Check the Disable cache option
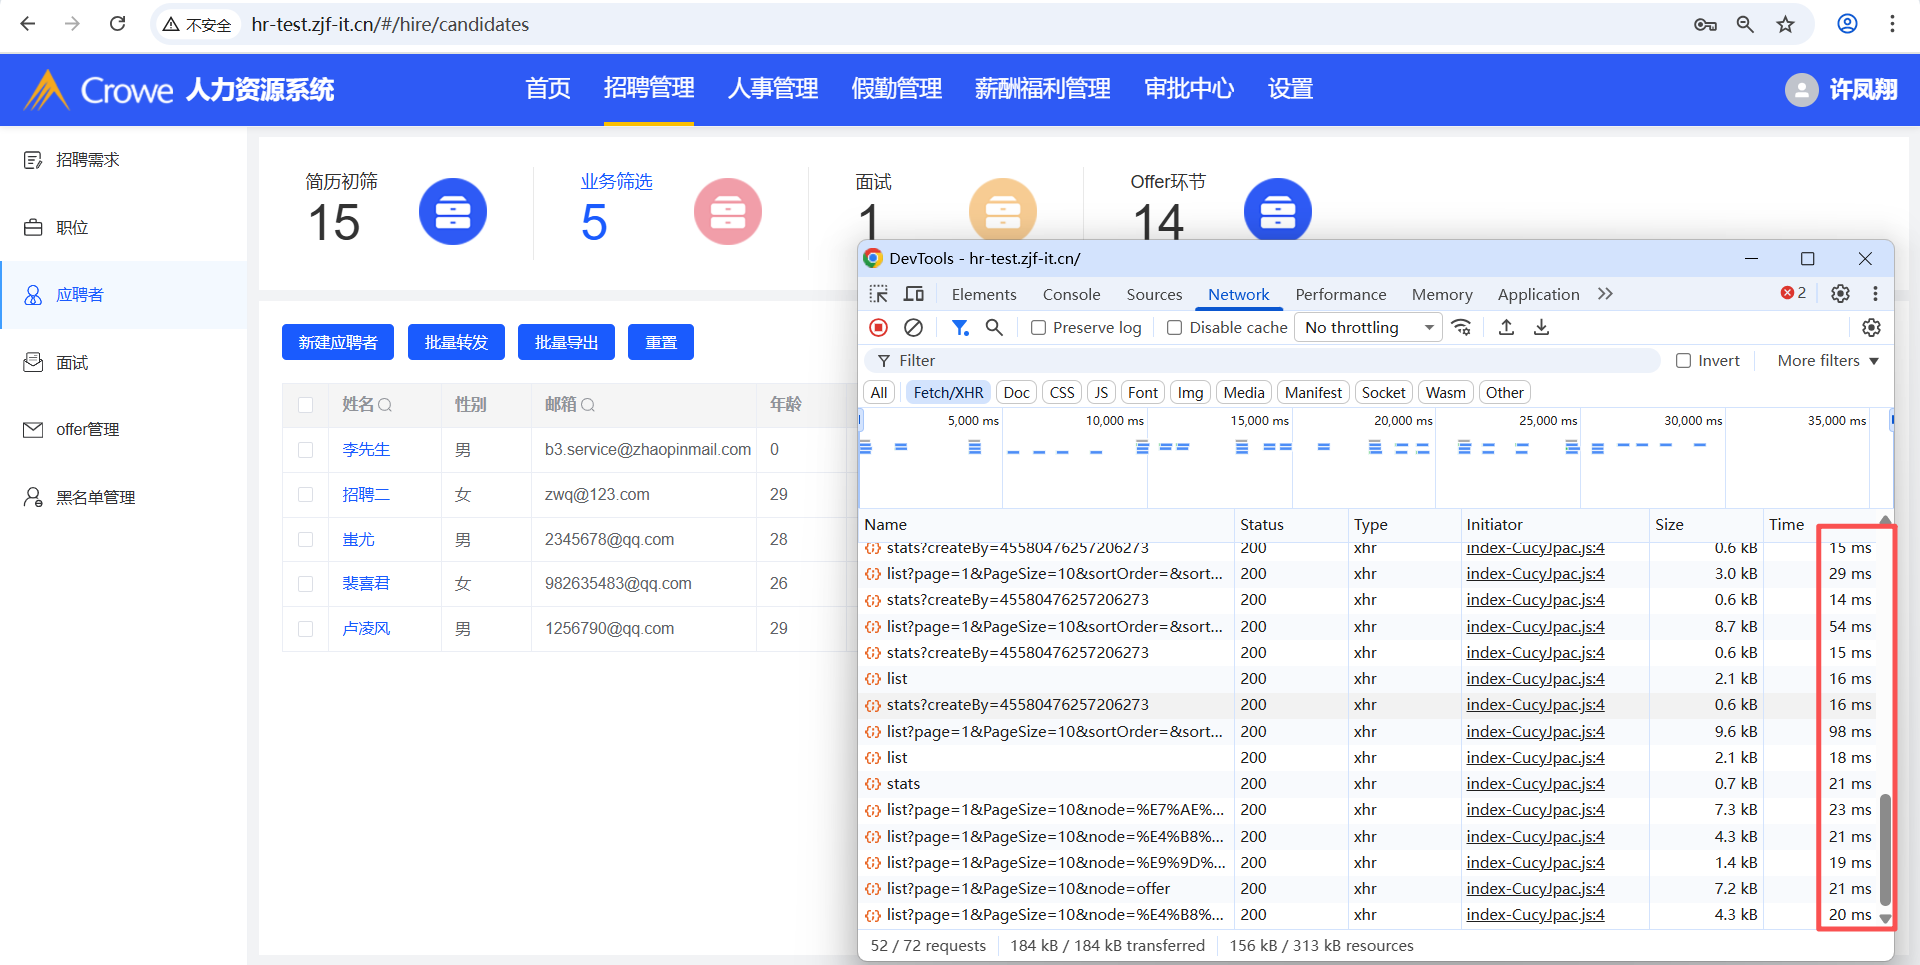 [1175, 328]
